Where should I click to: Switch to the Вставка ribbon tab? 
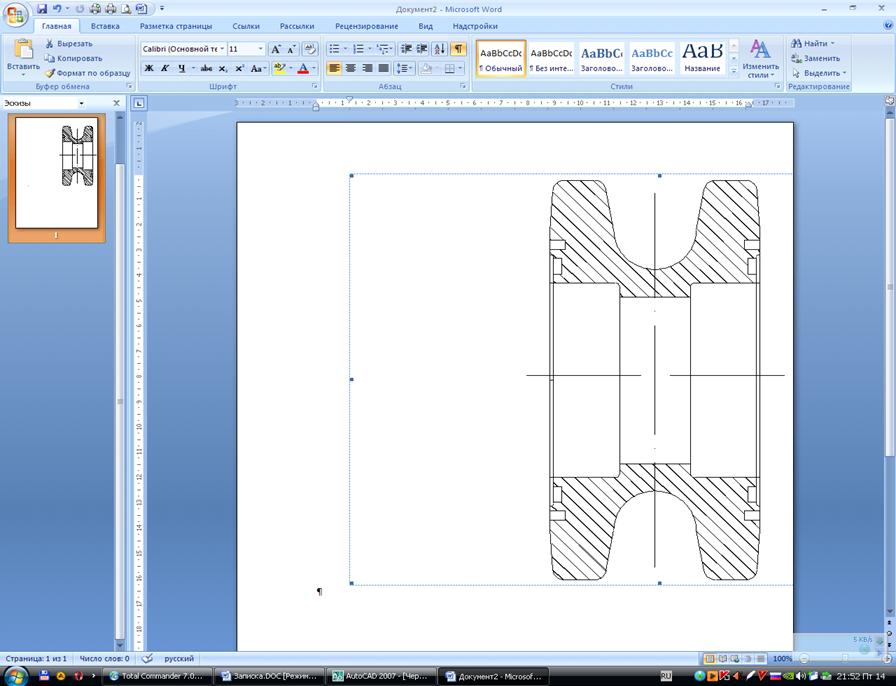click(105, 26)
